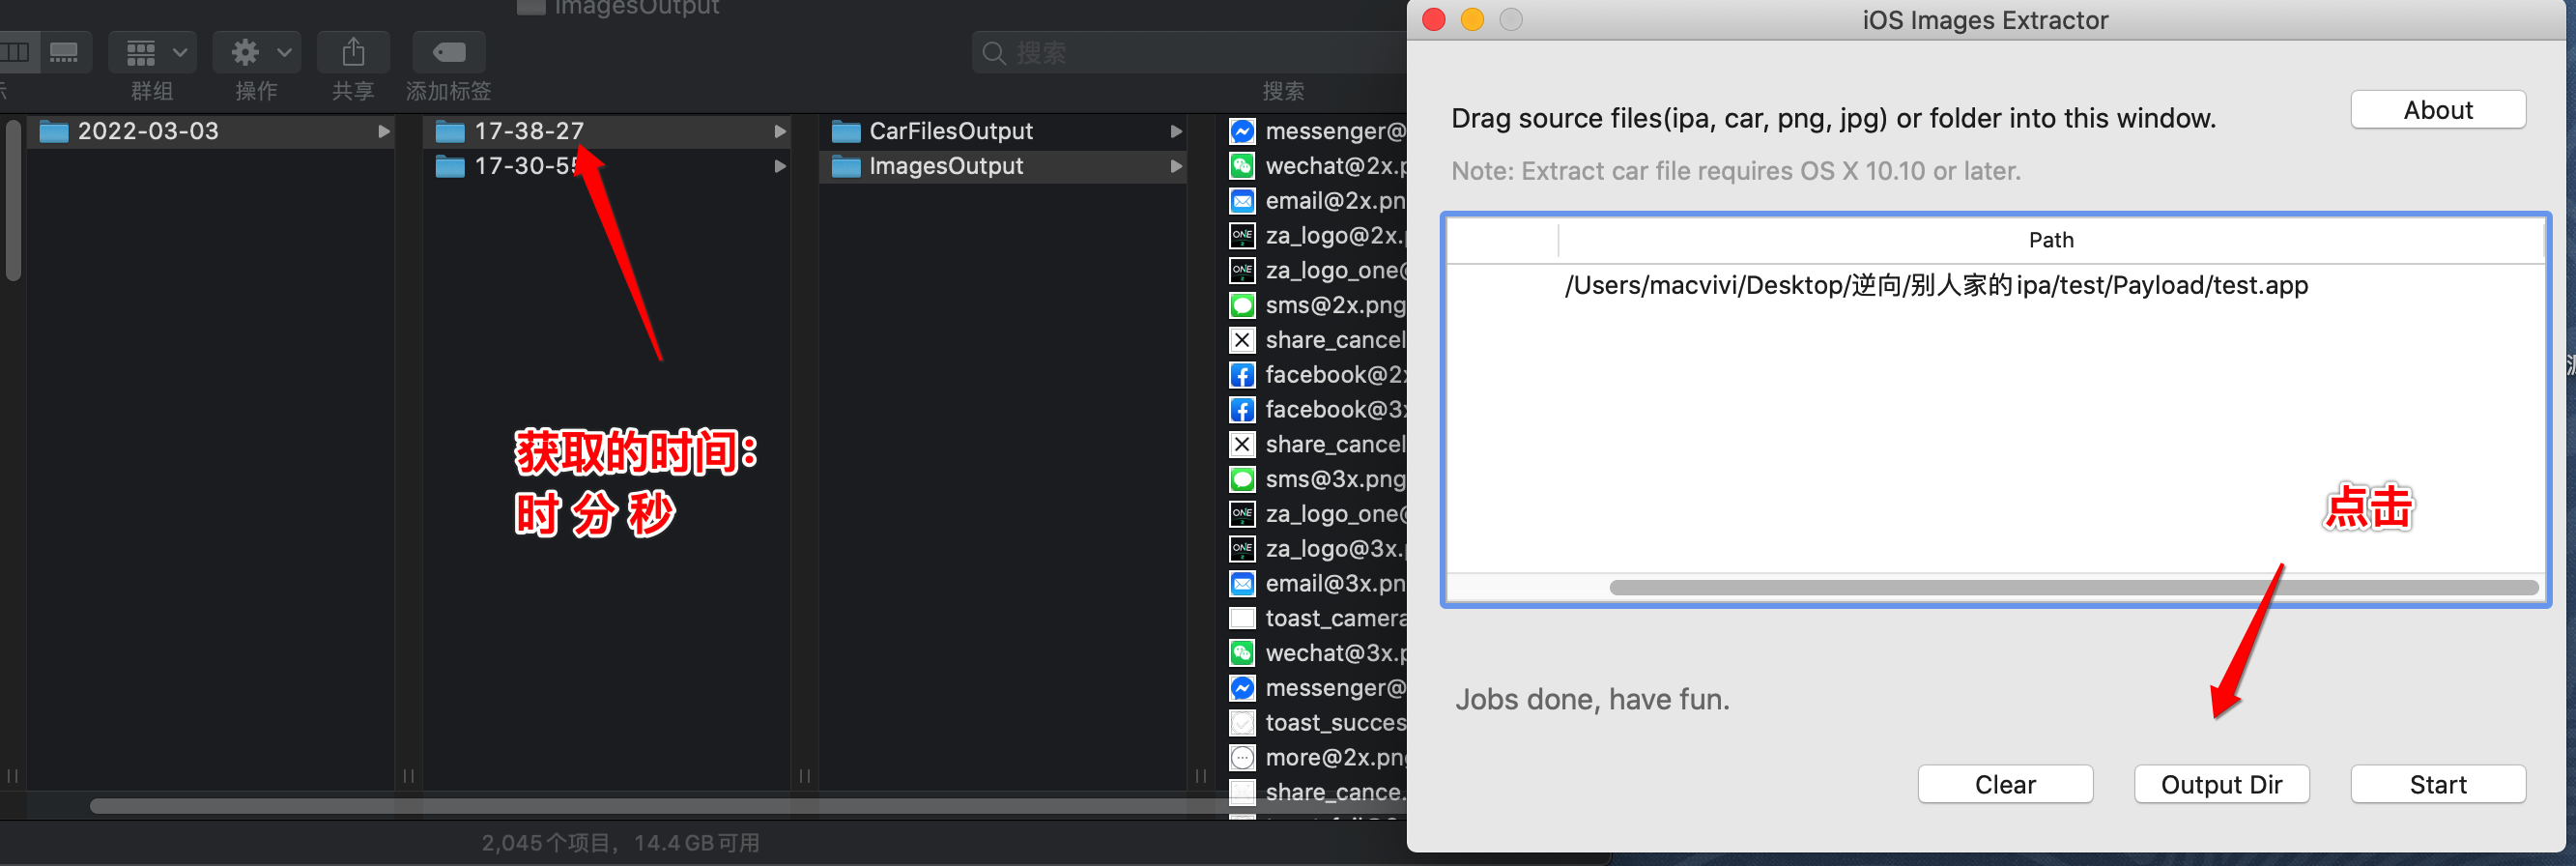
Task: Select the toast_succes file icon
Action: 1241,723
